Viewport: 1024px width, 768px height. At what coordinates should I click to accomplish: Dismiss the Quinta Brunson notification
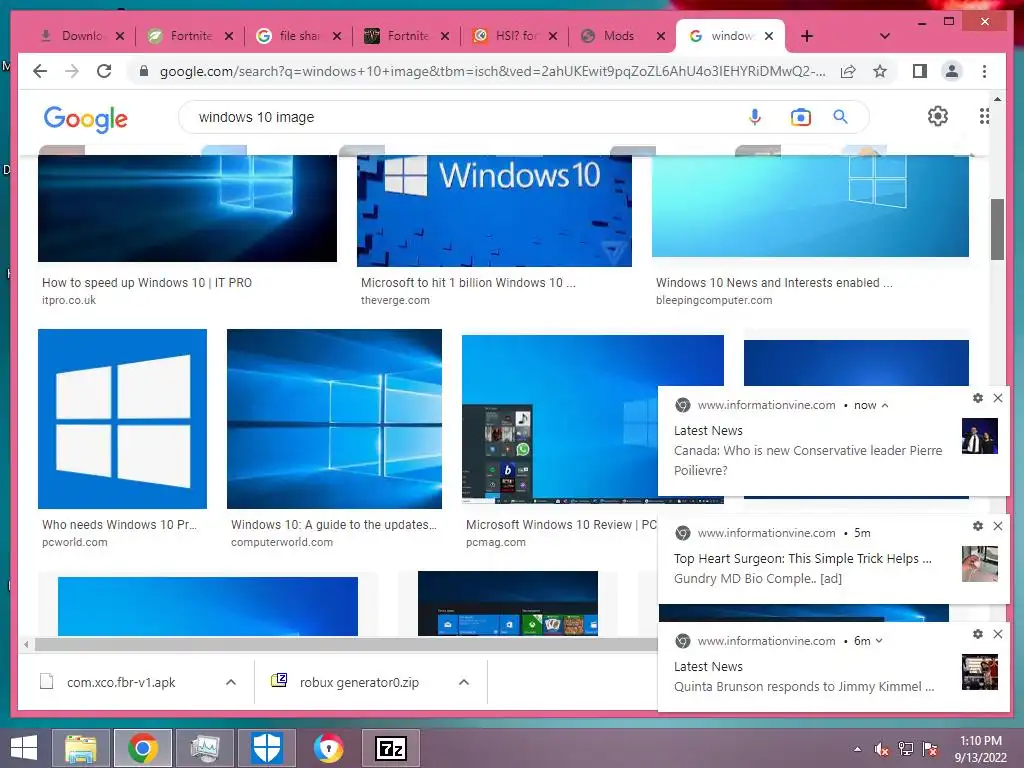(998, 633)
